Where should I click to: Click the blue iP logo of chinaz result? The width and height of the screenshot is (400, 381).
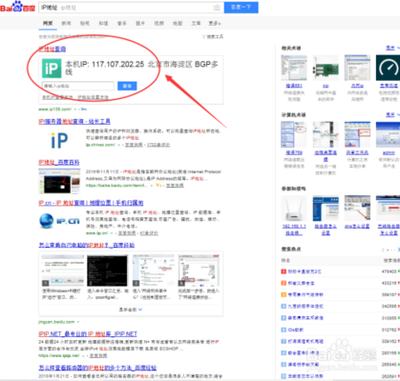(x=60, y=140)
